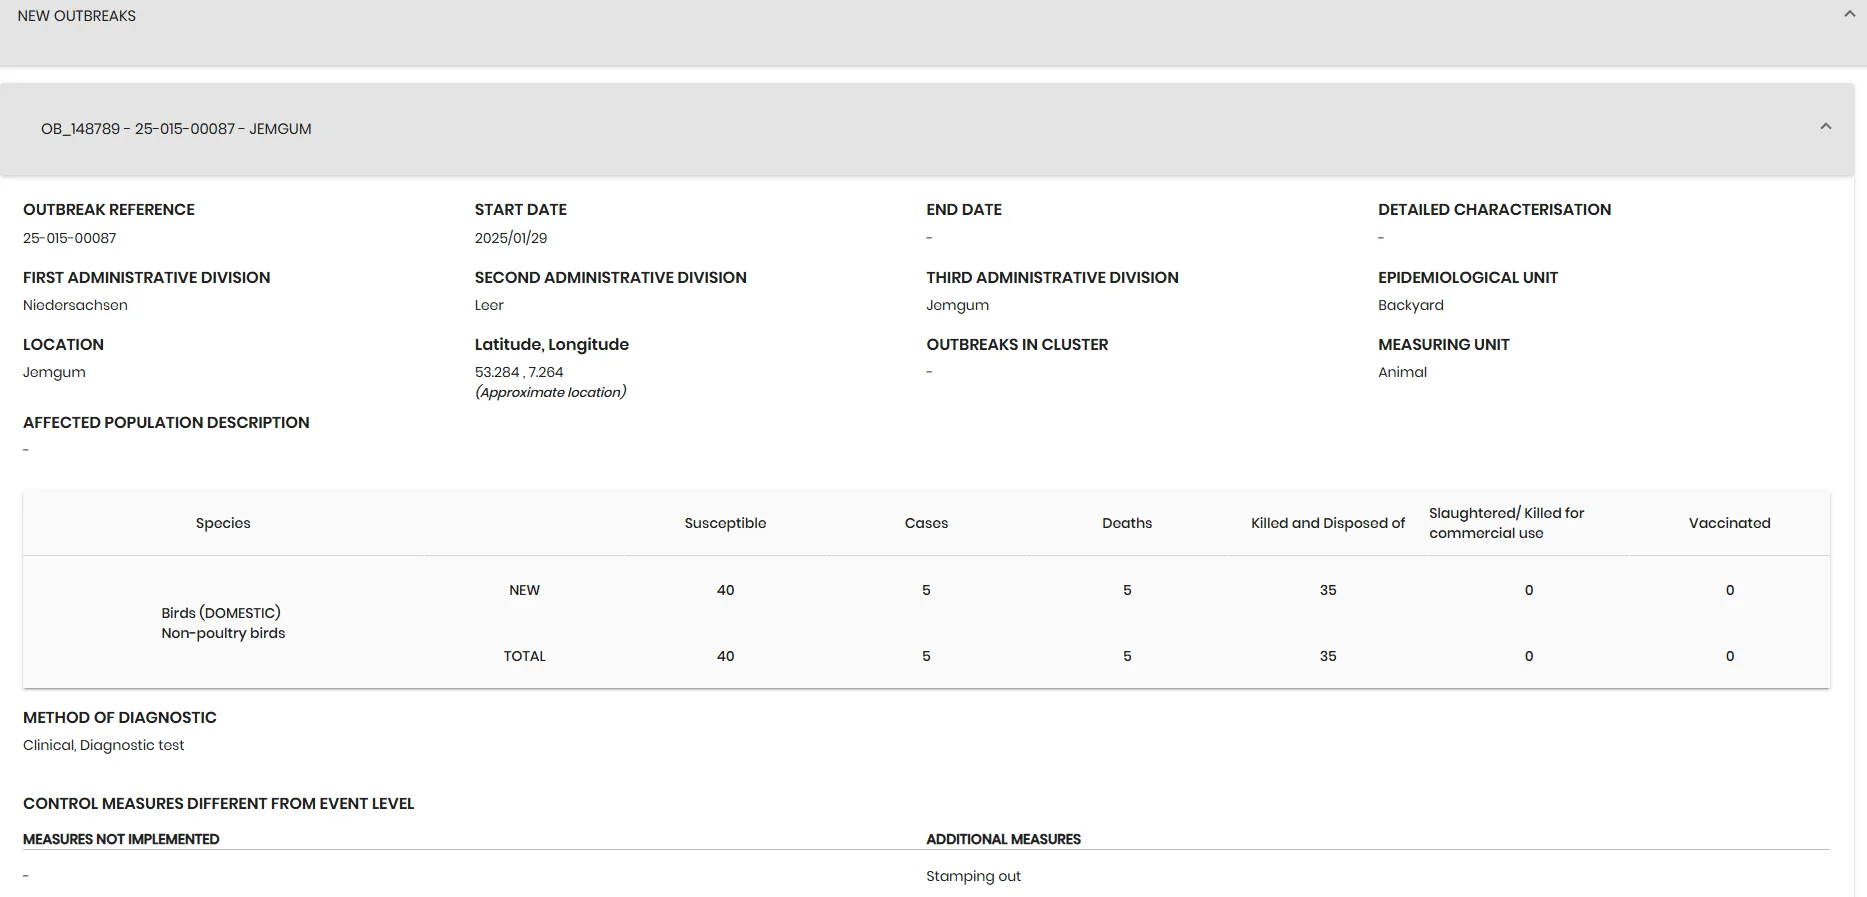
Task: Click the Backyard epidemiological unit value
Action: pyautogui.click(x=1411, y=305)
